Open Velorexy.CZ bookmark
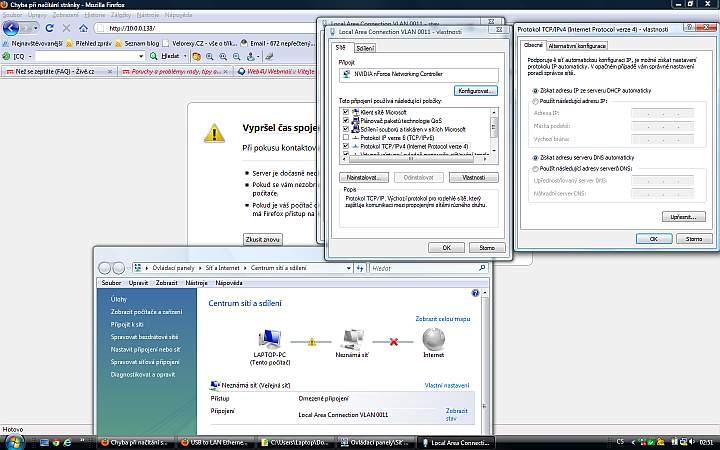 (200, 43)
